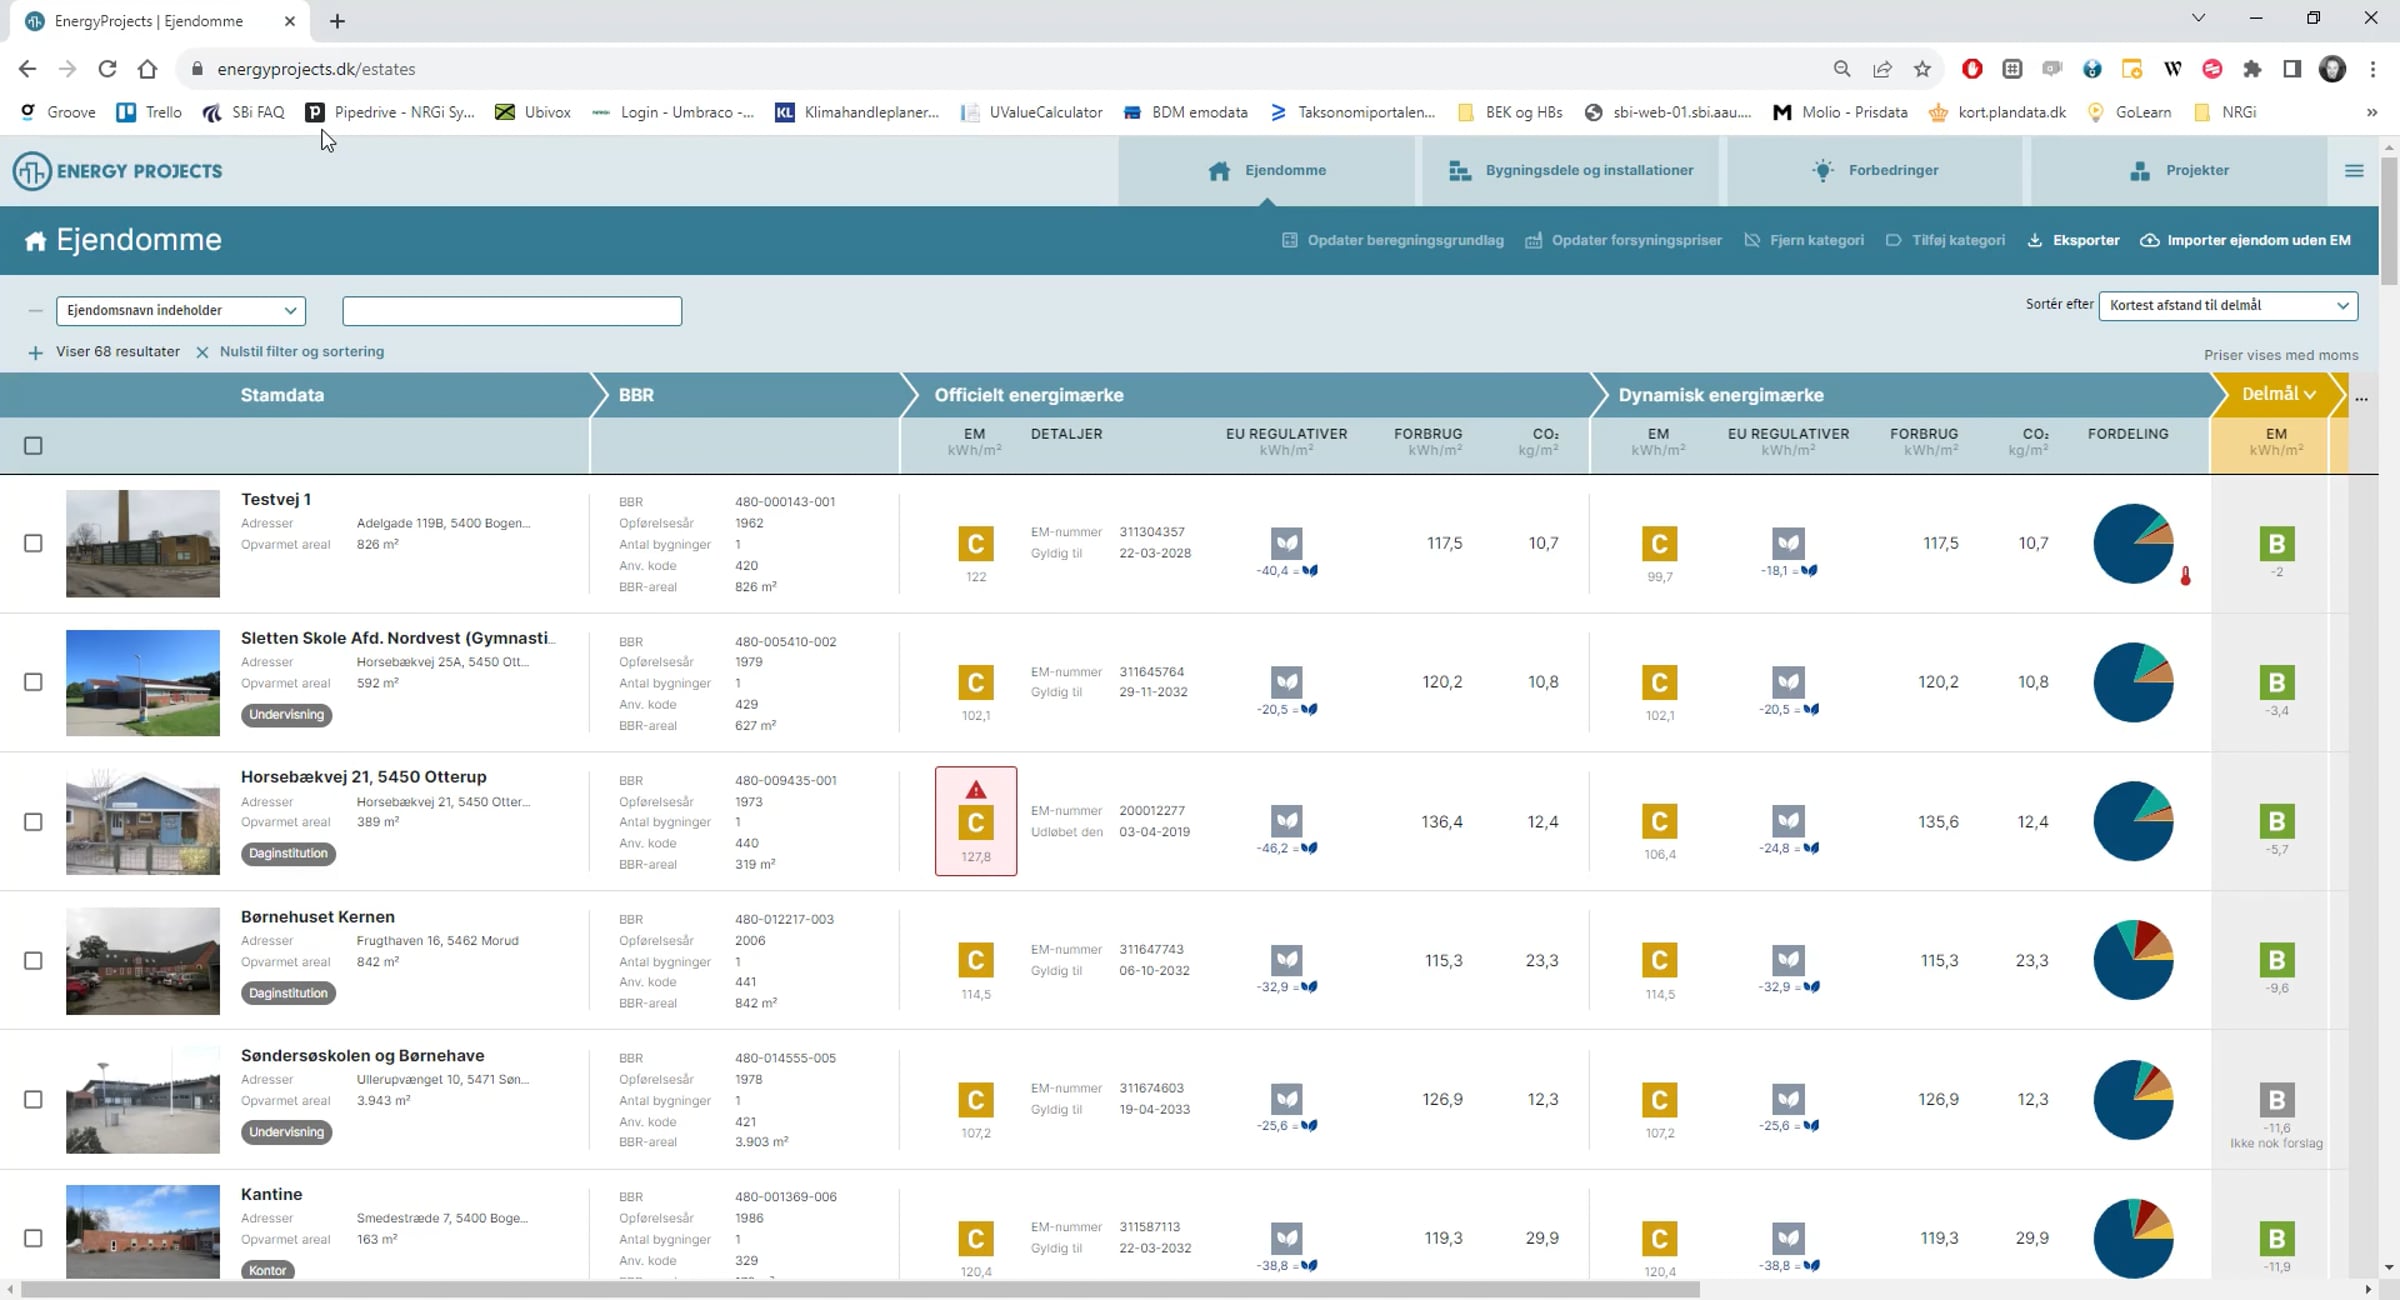Click the property name search field
2400x1300 pixels.
(512, 311)
